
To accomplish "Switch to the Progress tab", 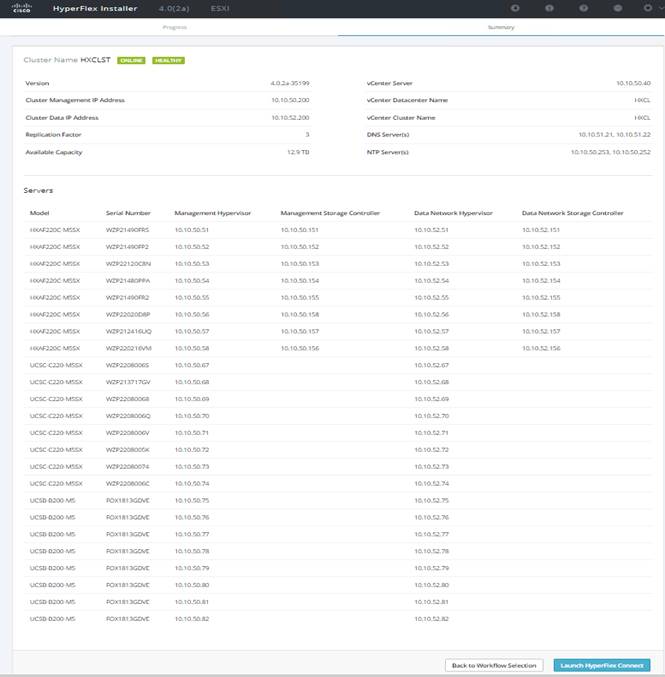I will pyautogui.click(x=175, y=27).
